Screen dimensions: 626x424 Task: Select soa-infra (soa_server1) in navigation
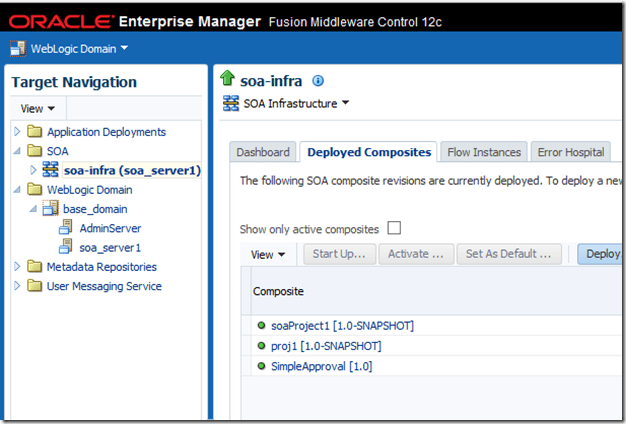coord(132,170)
